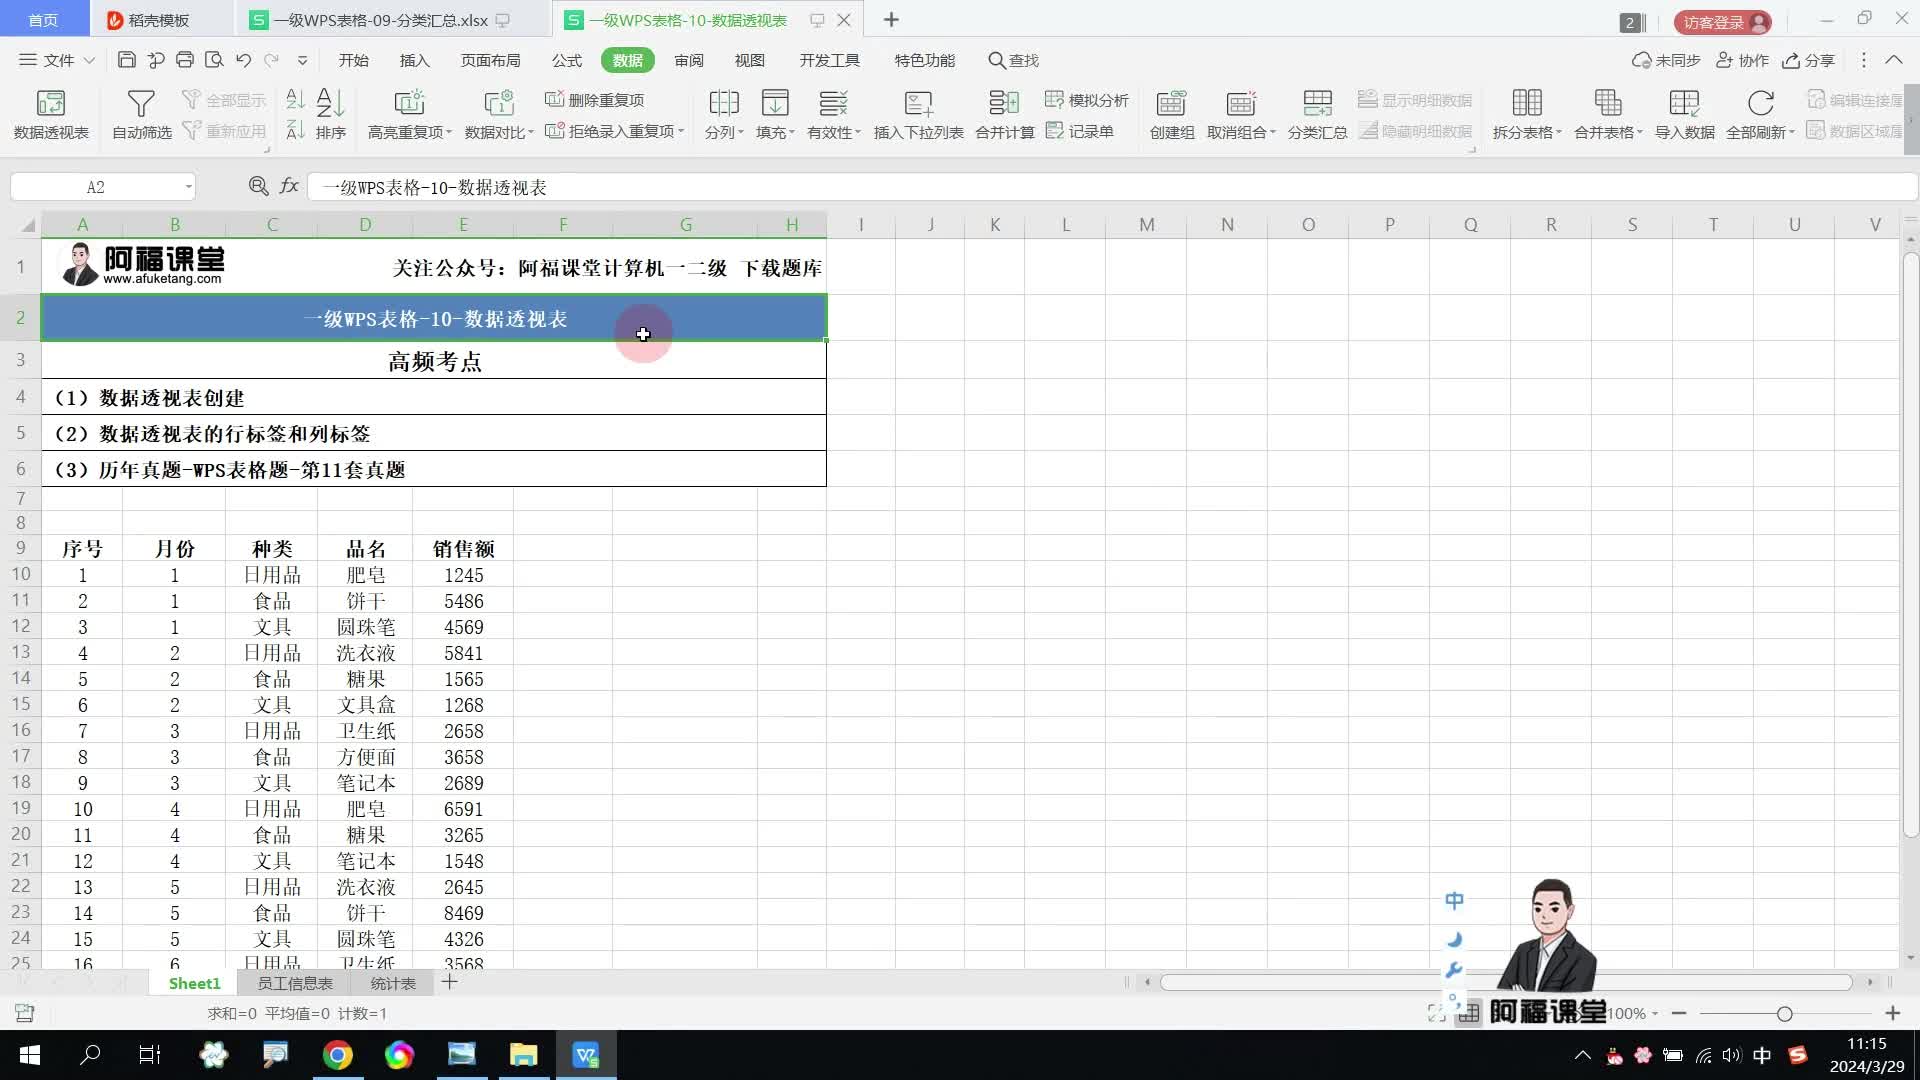Click the 合并计算 consolidate icon

coord(1004,104)
